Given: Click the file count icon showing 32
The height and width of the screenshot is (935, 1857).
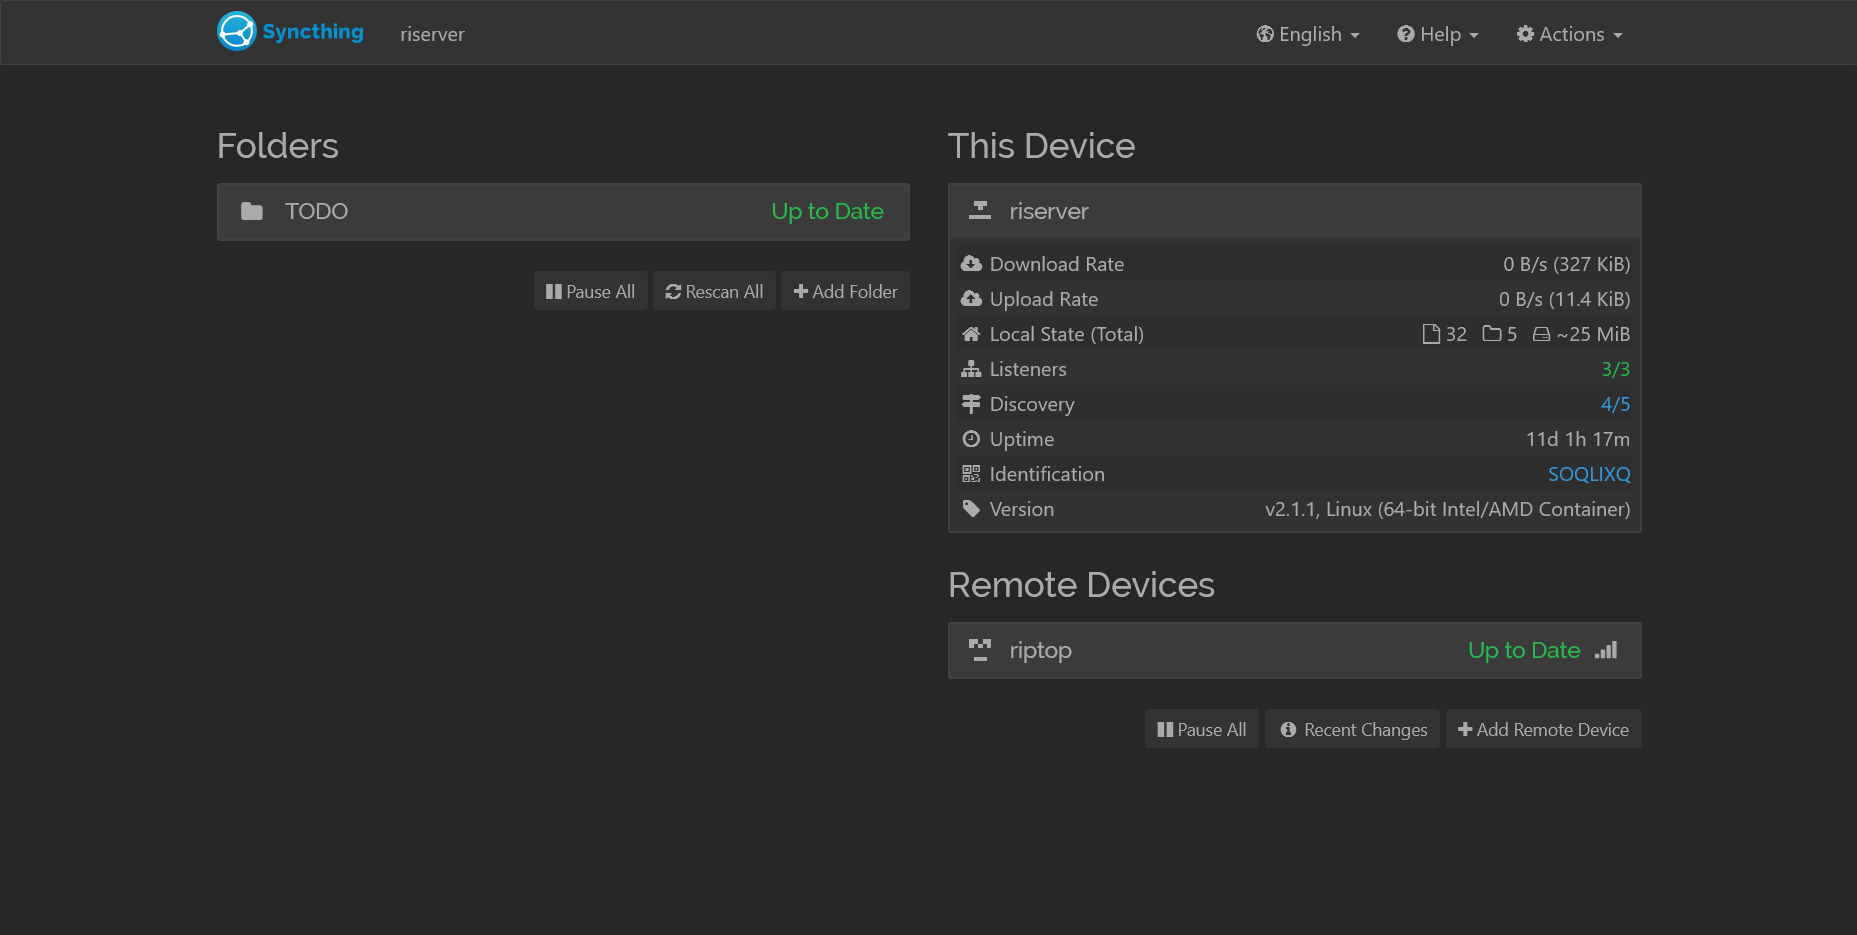Looking at the screenshot, I should pos(1431,334).
